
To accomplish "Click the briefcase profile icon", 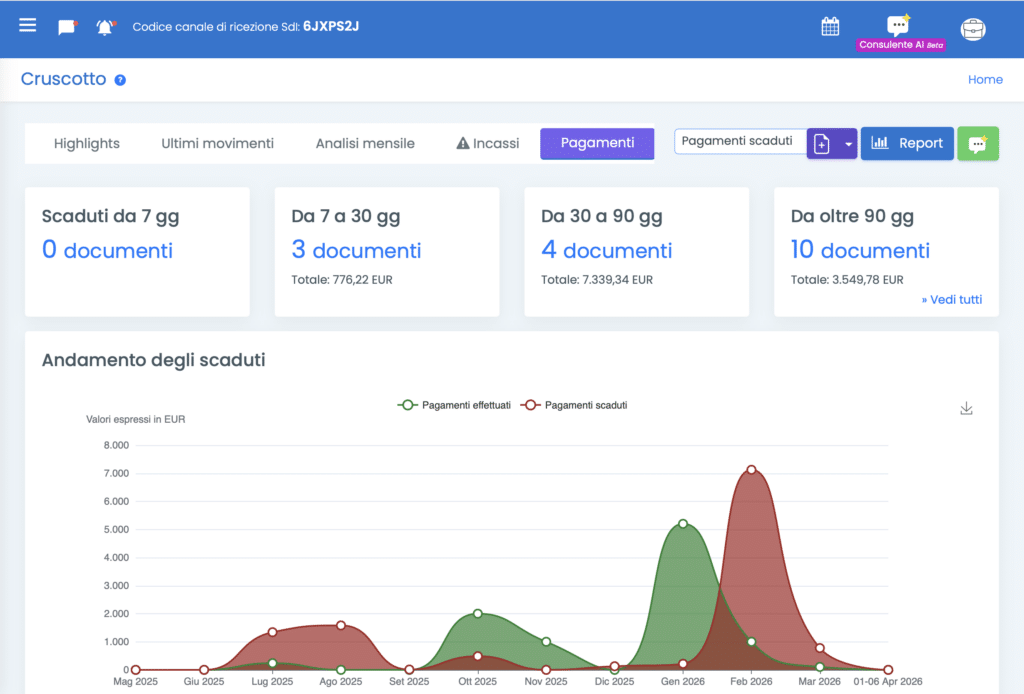I will click(972, 28).
